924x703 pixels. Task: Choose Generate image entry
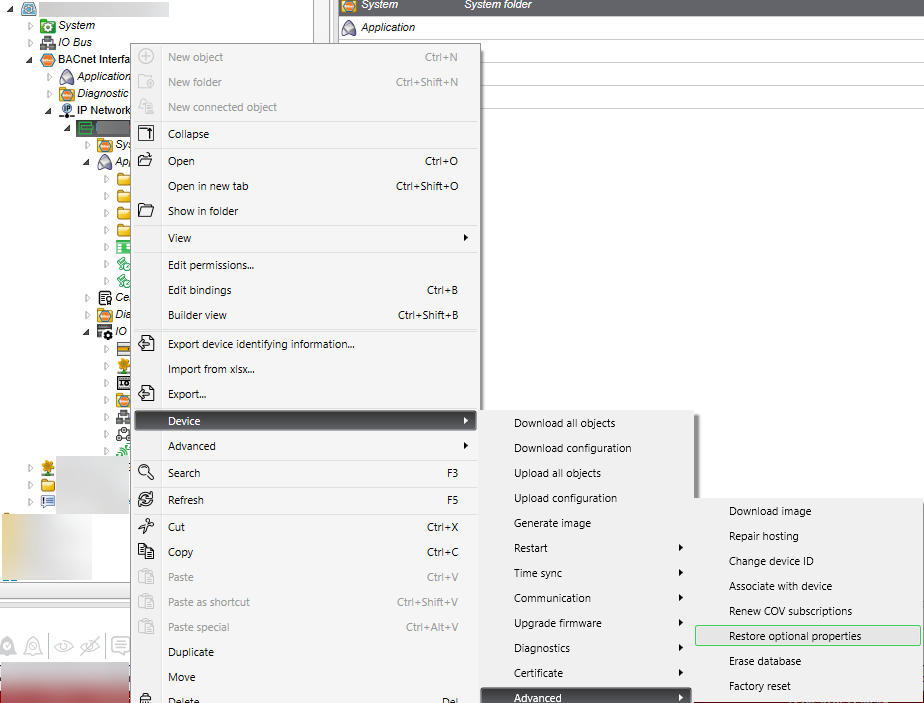pyautogui.click(x=585, y=523)
